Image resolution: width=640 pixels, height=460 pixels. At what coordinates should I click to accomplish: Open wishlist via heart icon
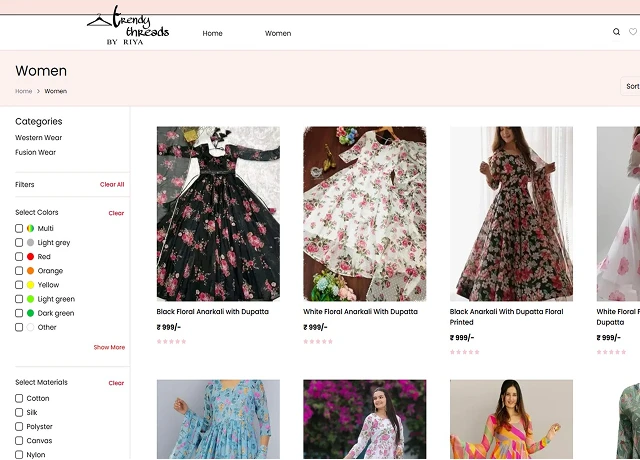click(633, 32)
